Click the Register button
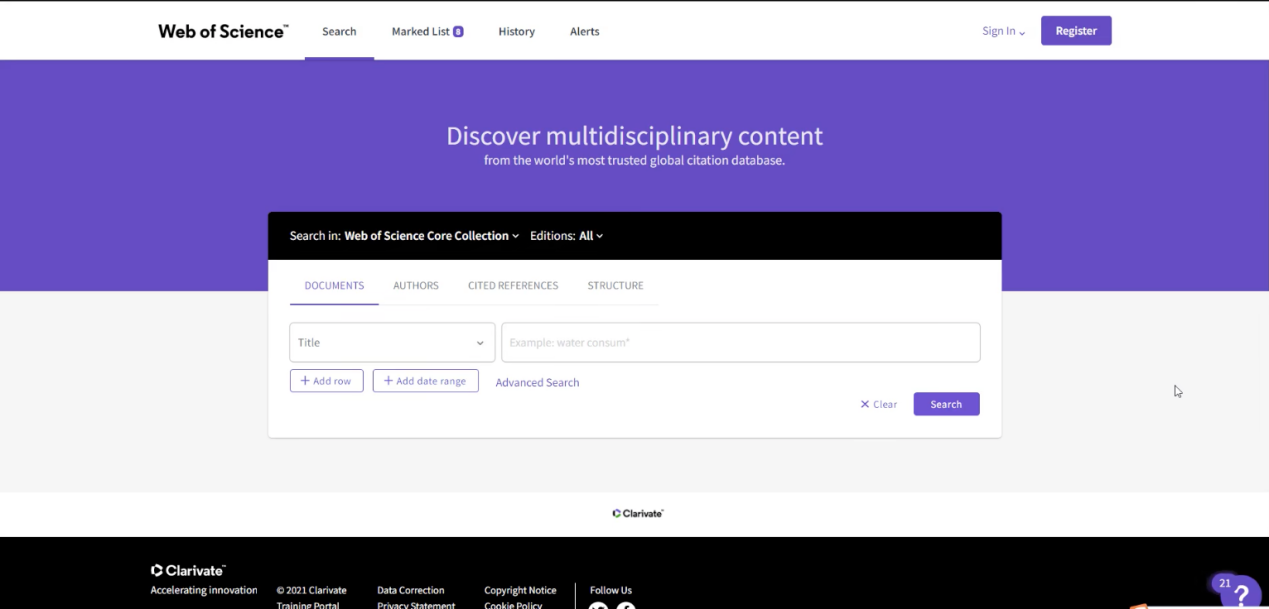The width and height of the screenshot is (1269, 609). 1076,31
